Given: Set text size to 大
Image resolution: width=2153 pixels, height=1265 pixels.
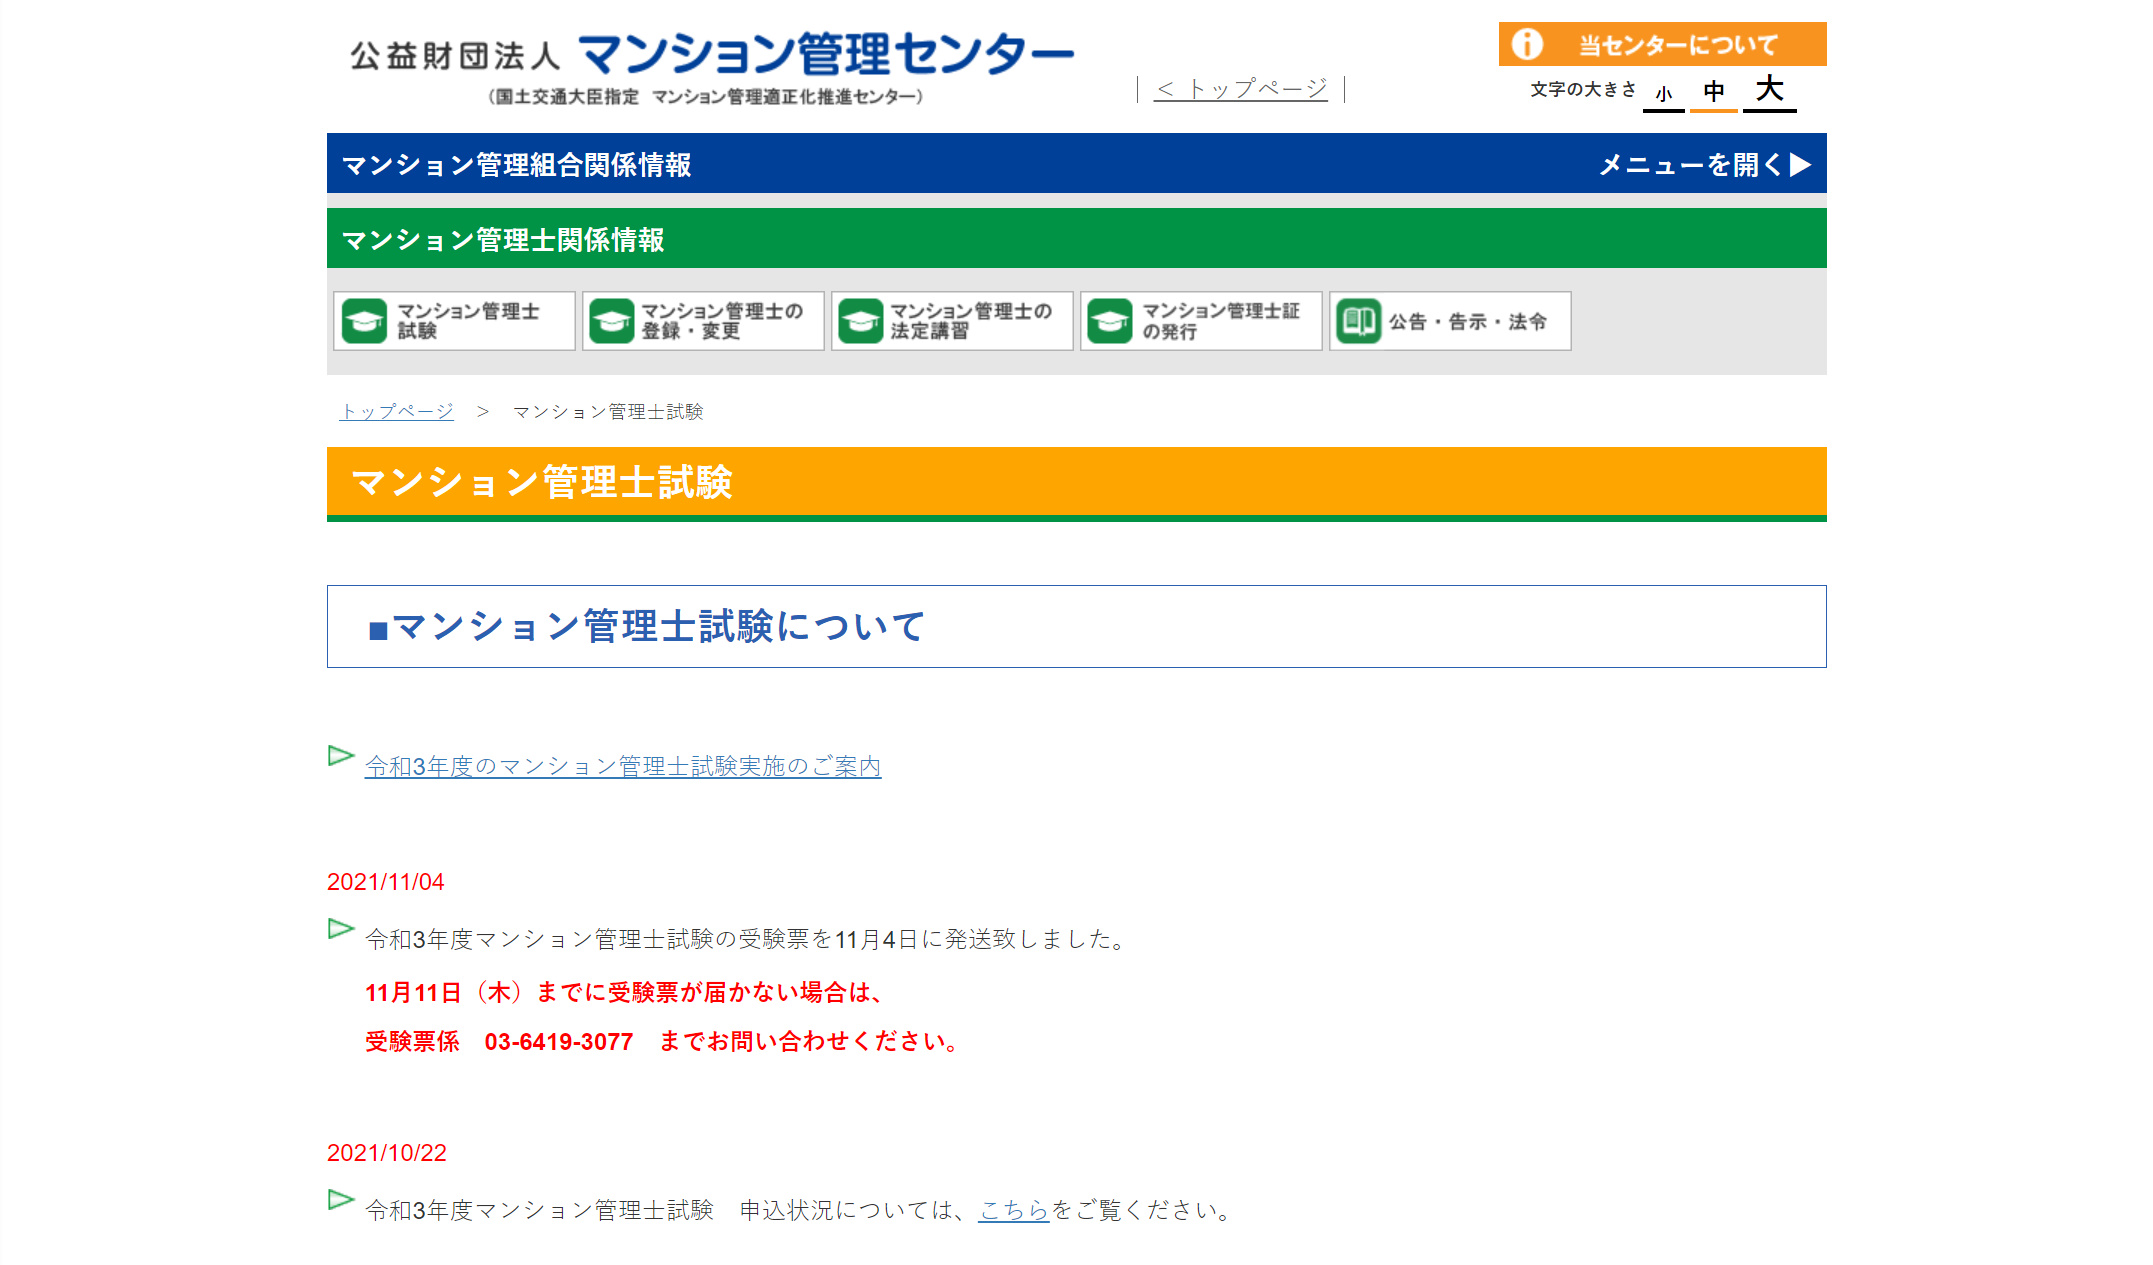Looking at the screenshot, I should click(x=1769, y=90).
